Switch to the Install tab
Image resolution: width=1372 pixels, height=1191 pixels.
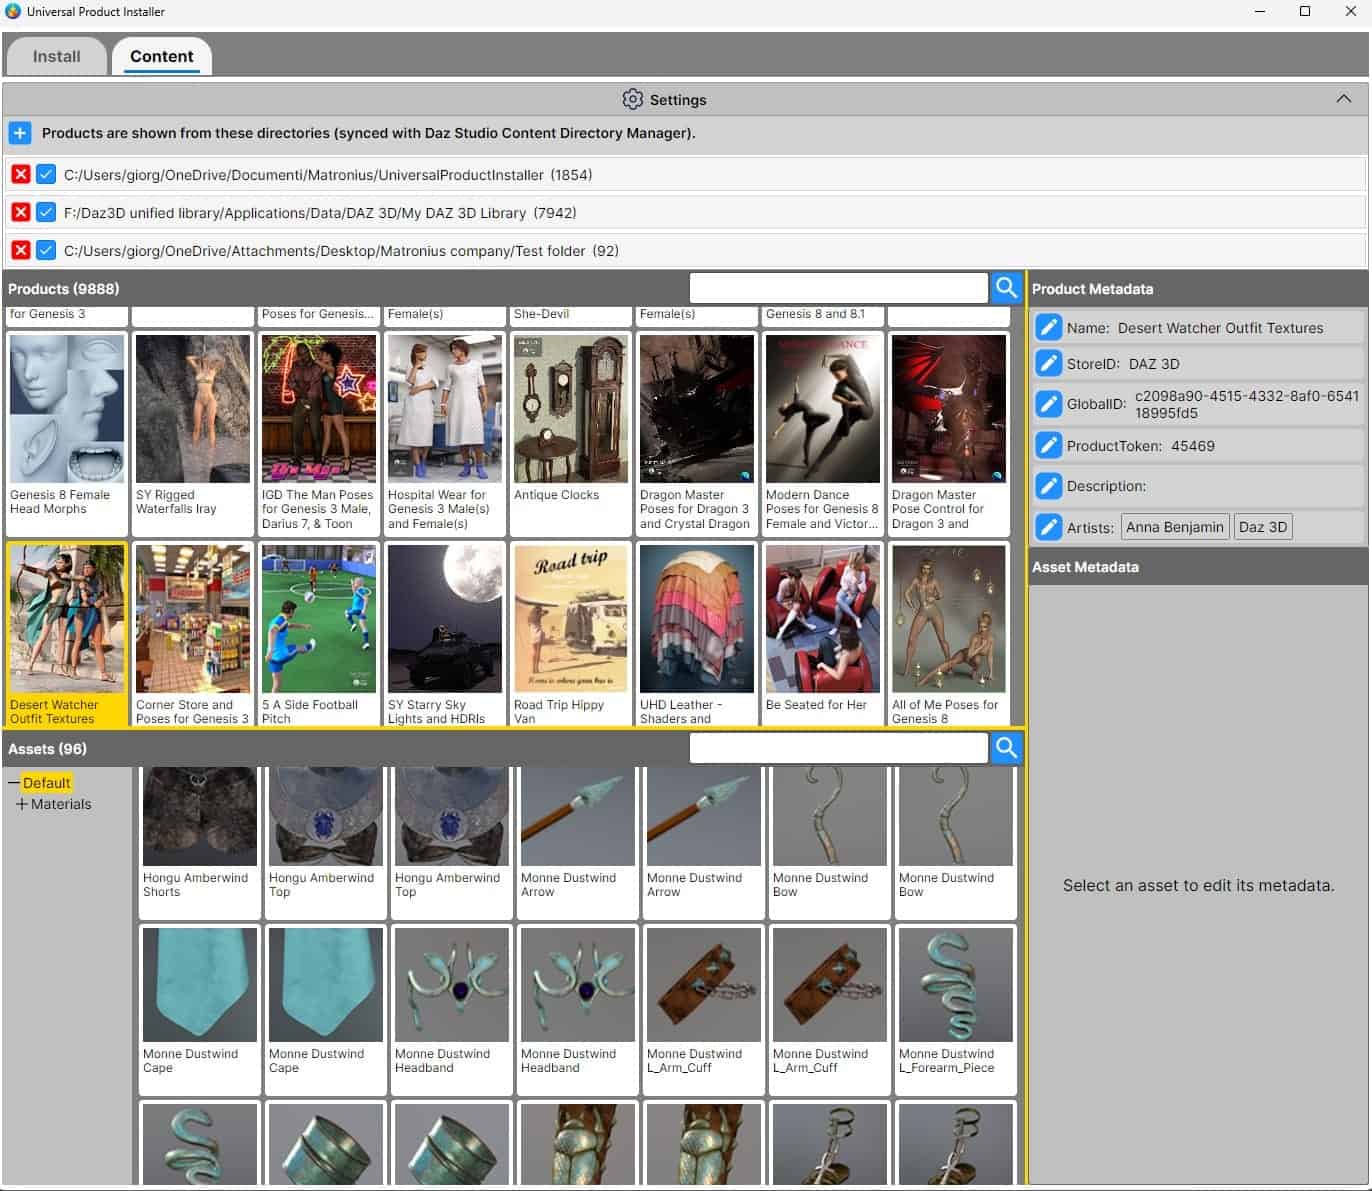pos(56,56)
